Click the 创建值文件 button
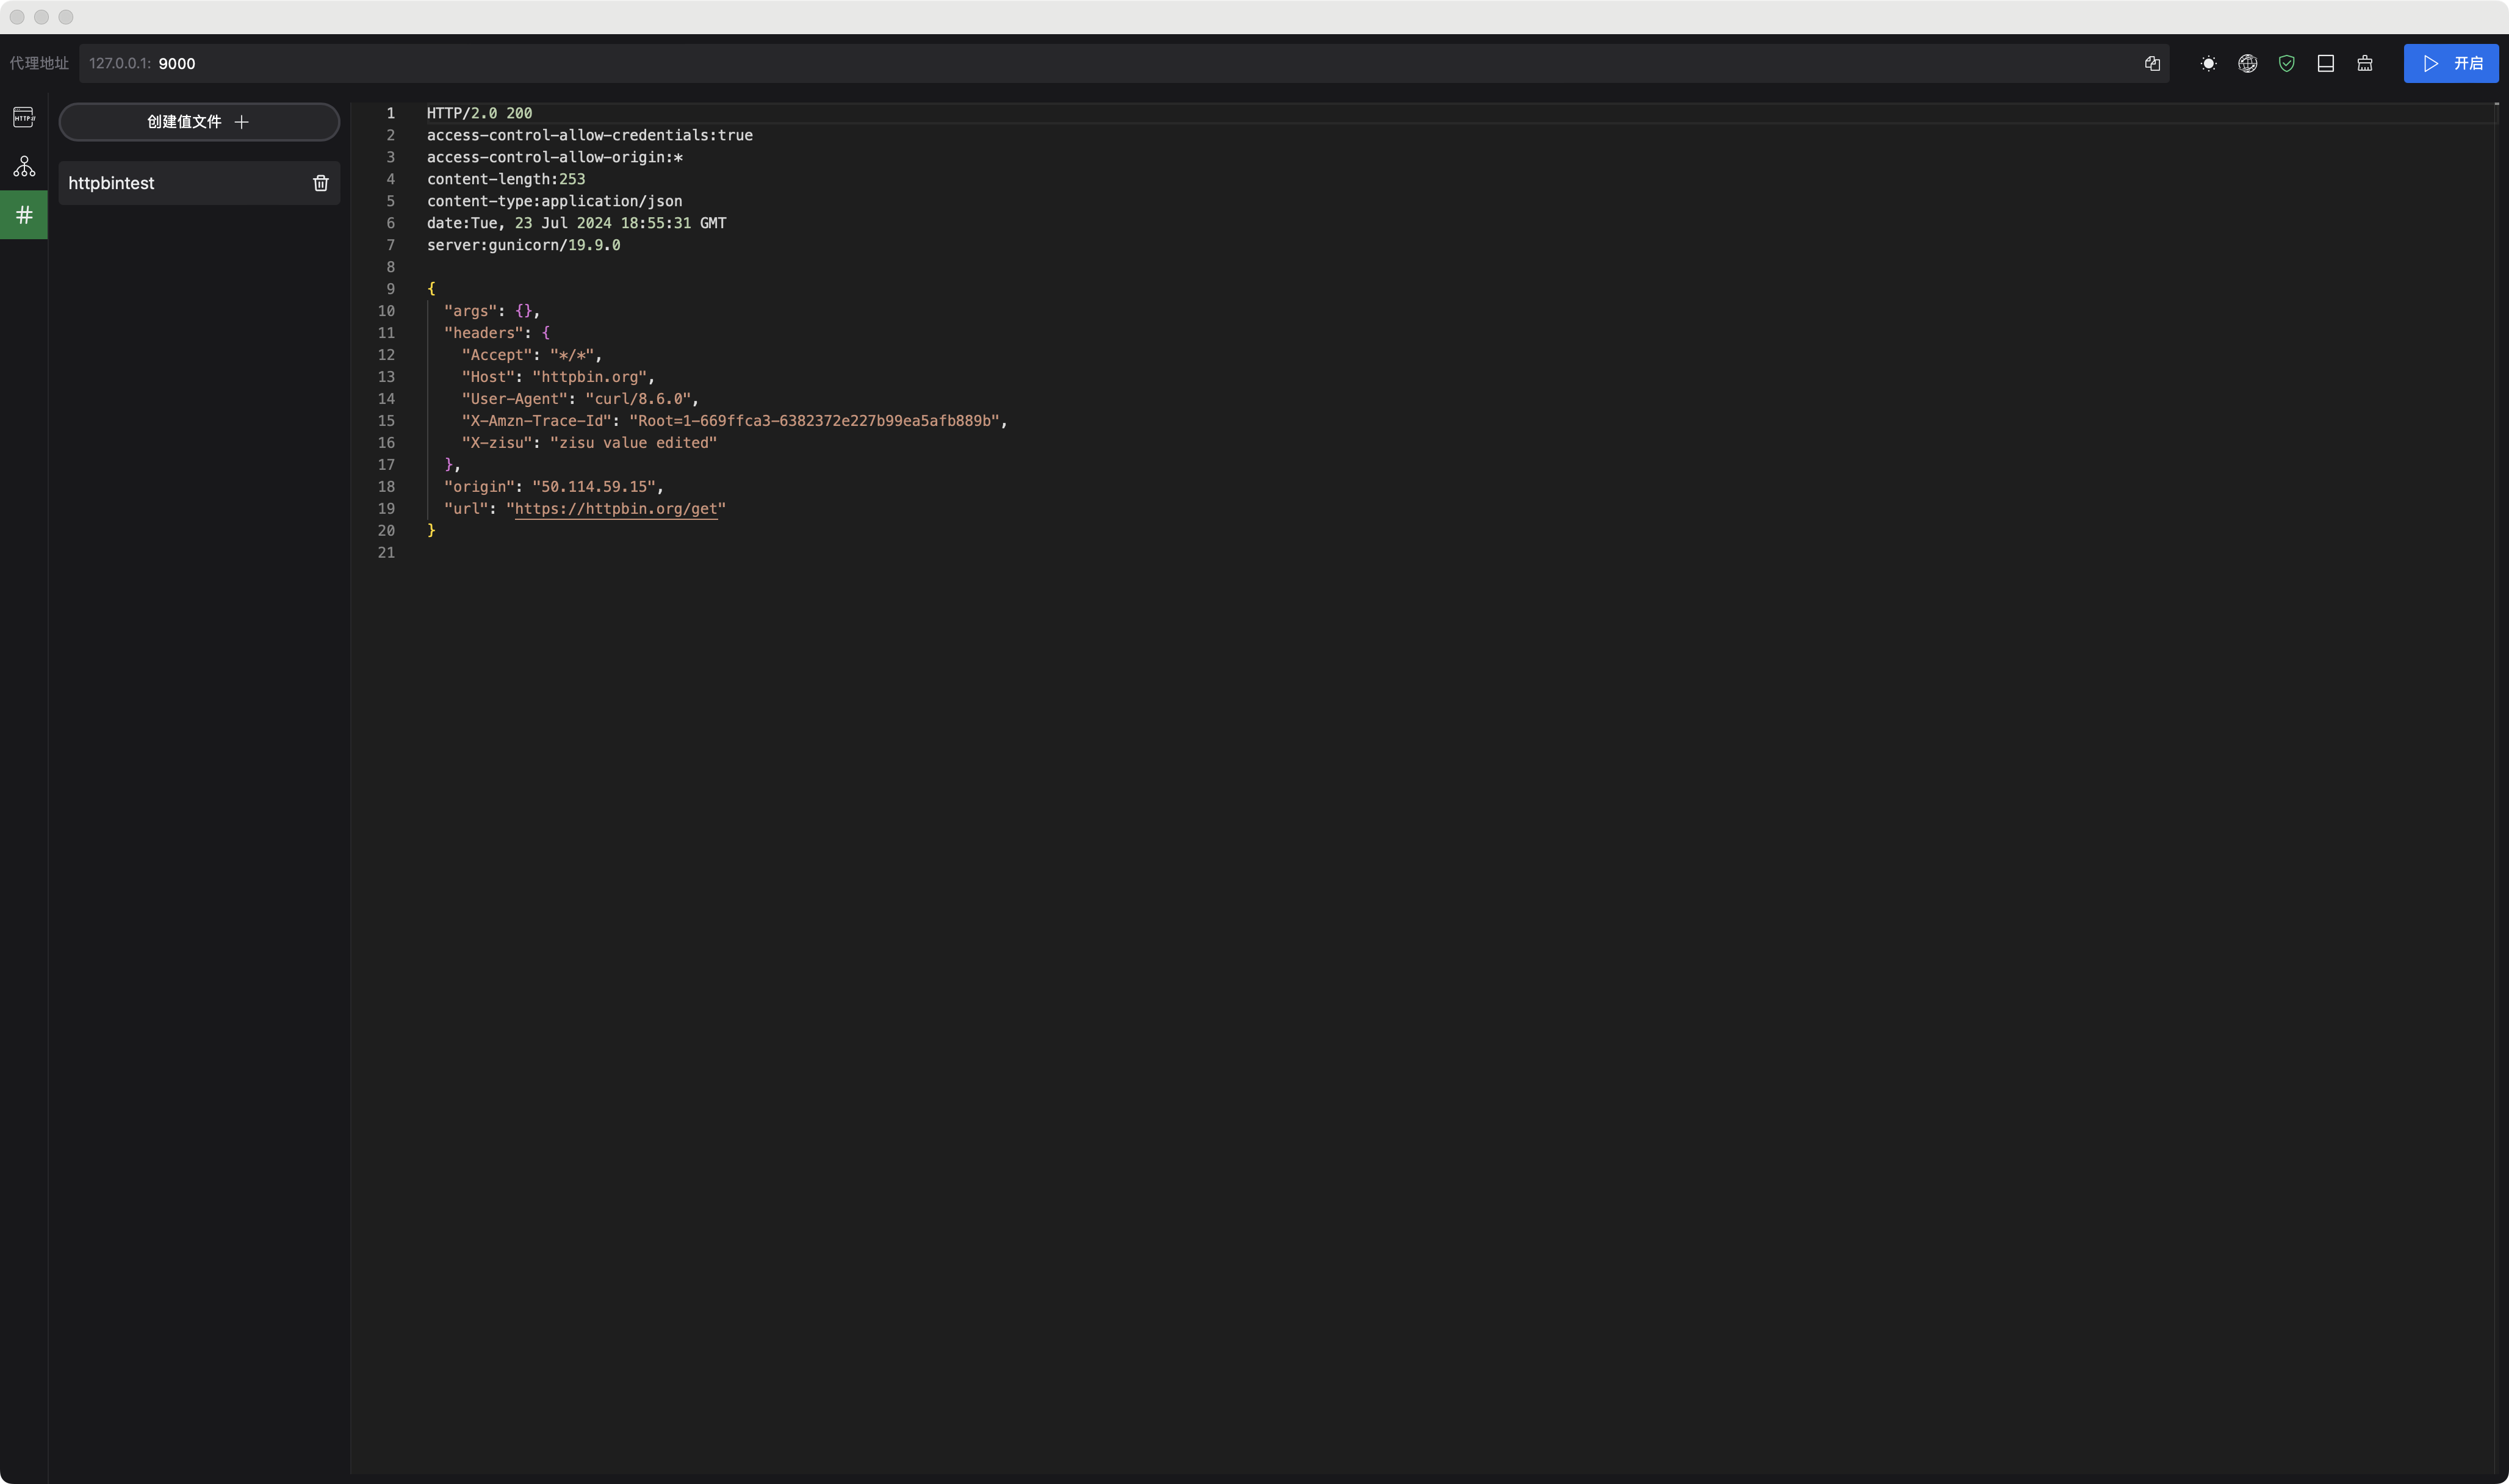The image size is (2509, 1484). tap(199, 122)
